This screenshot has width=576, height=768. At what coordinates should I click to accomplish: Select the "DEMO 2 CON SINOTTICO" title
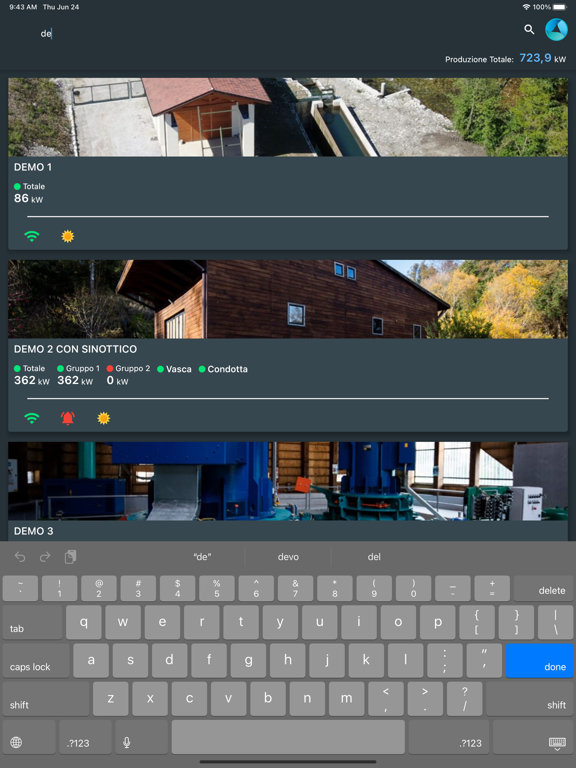pos(75,349)
